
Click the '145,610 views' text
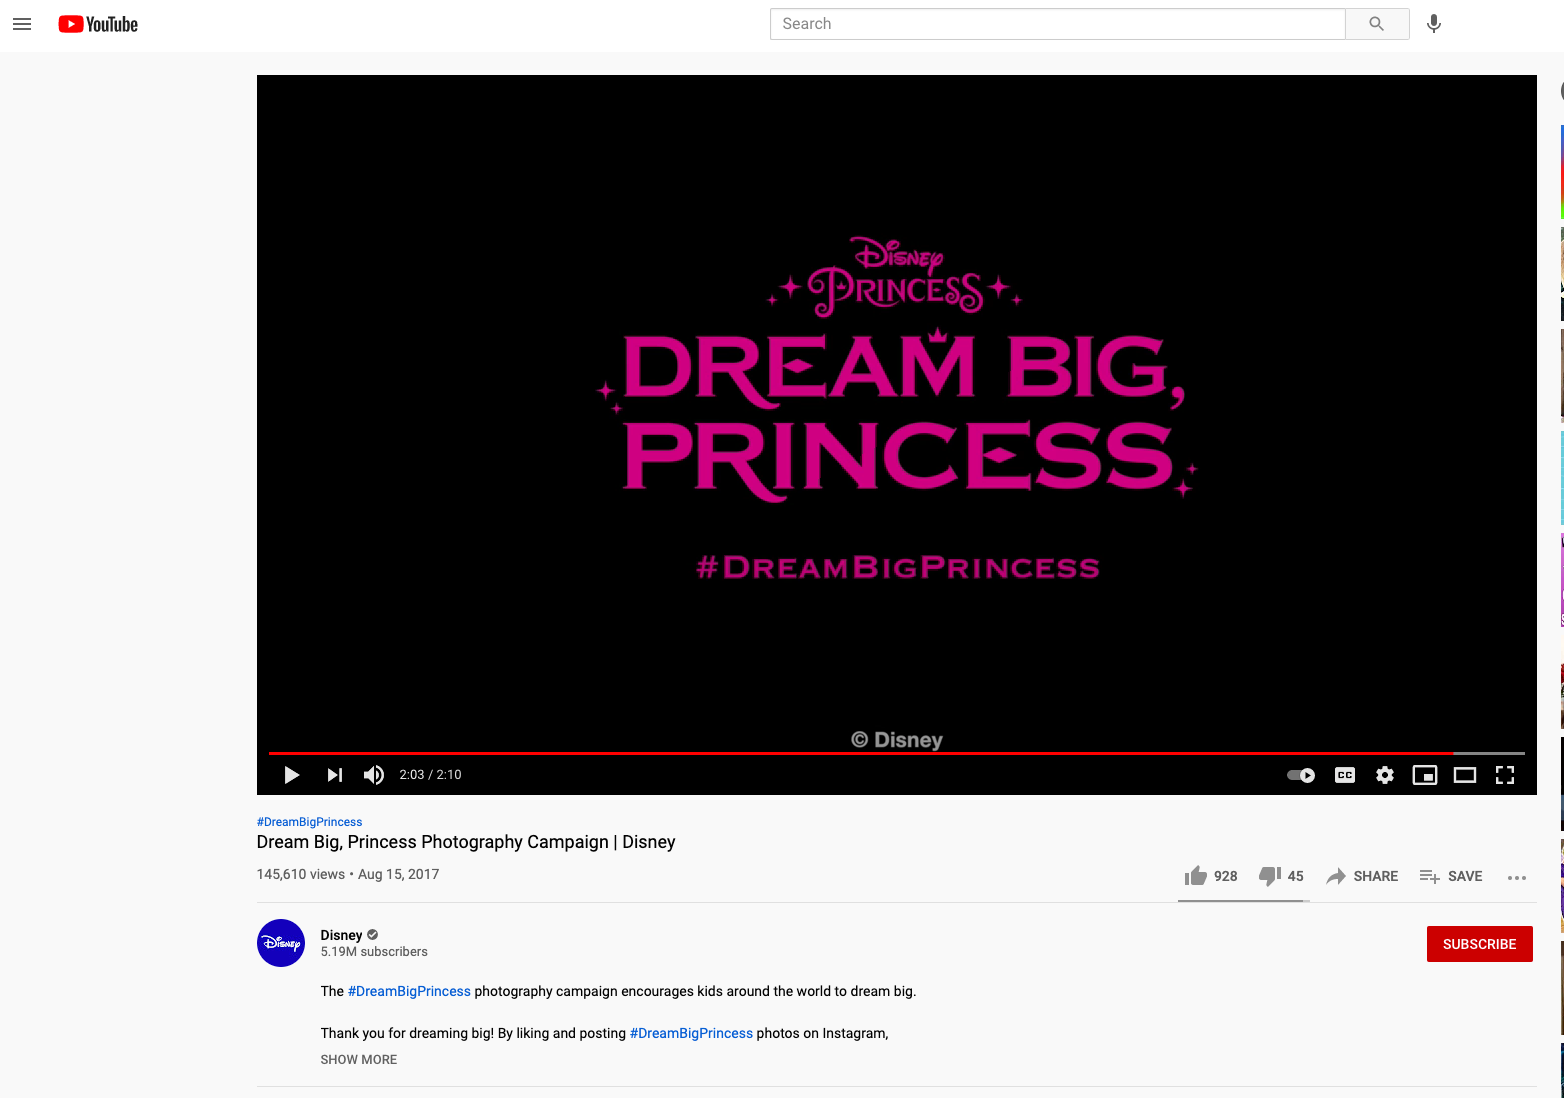(301, 874)
